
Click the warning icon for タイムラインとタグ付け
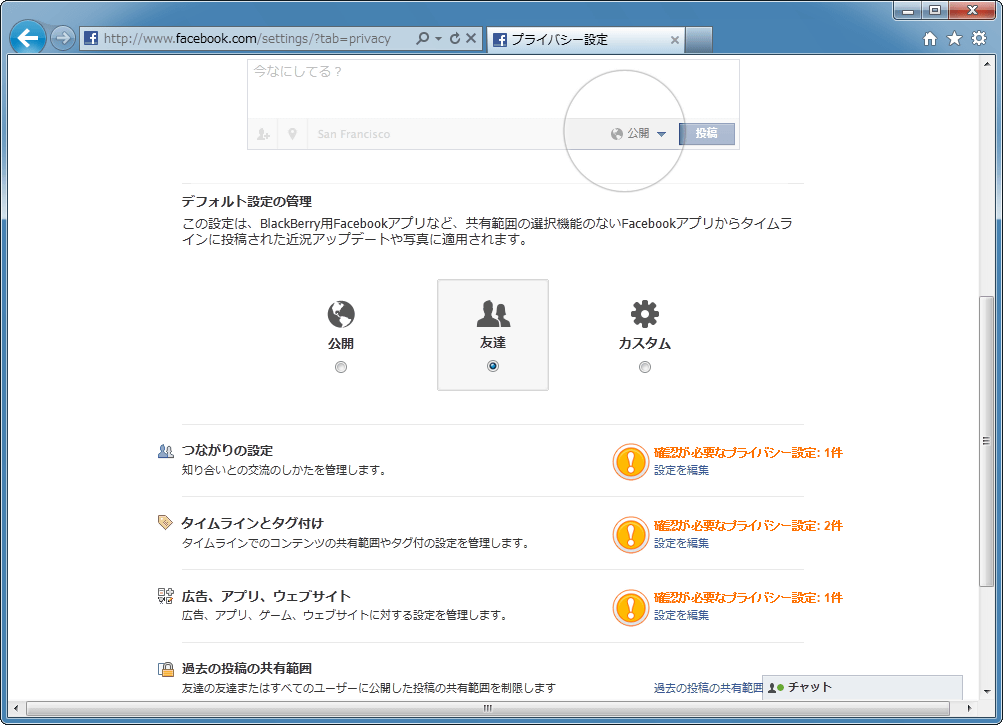(x=631, y=535)
